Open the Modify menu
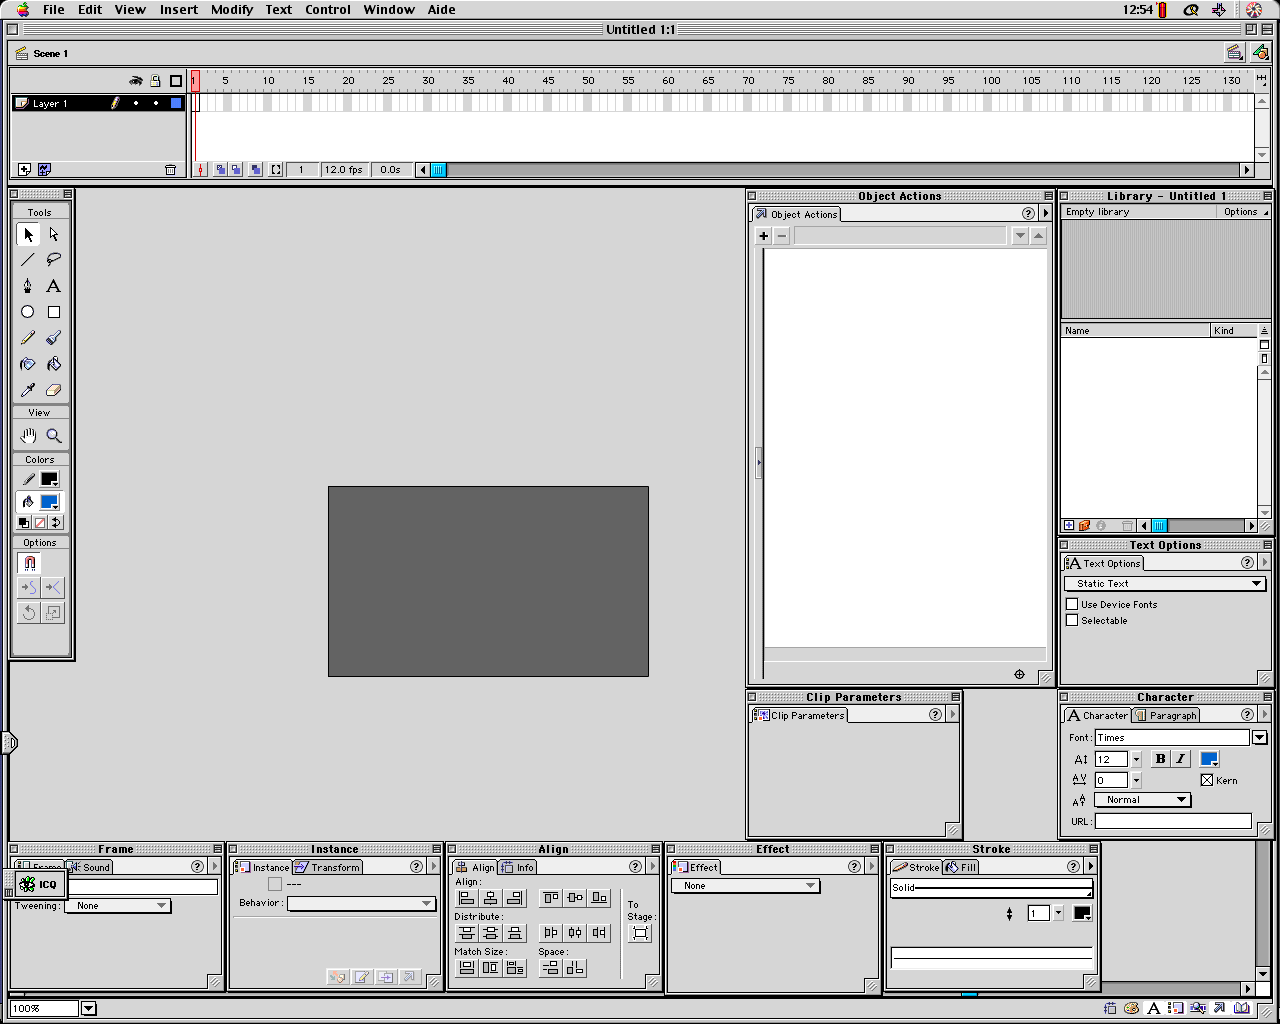Screen dimensions: 1280x1024 tap(231, 10)
